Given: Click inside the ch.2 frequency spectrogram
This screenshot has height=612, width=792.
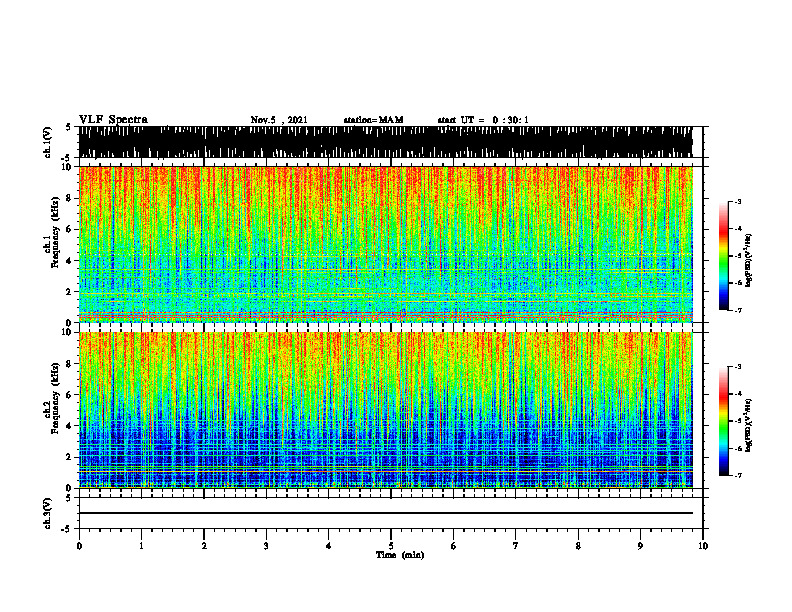Looking at the screenshot, I should pyautogui.click(x=385, y=410).
